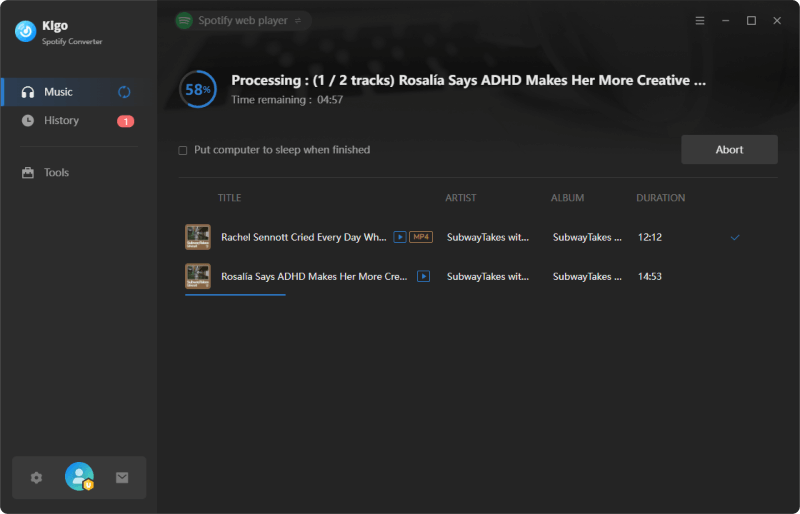Select the Rosalía Says ADHD title
The height and width of the screenshot is (514, 800).
tap(314, 277)
